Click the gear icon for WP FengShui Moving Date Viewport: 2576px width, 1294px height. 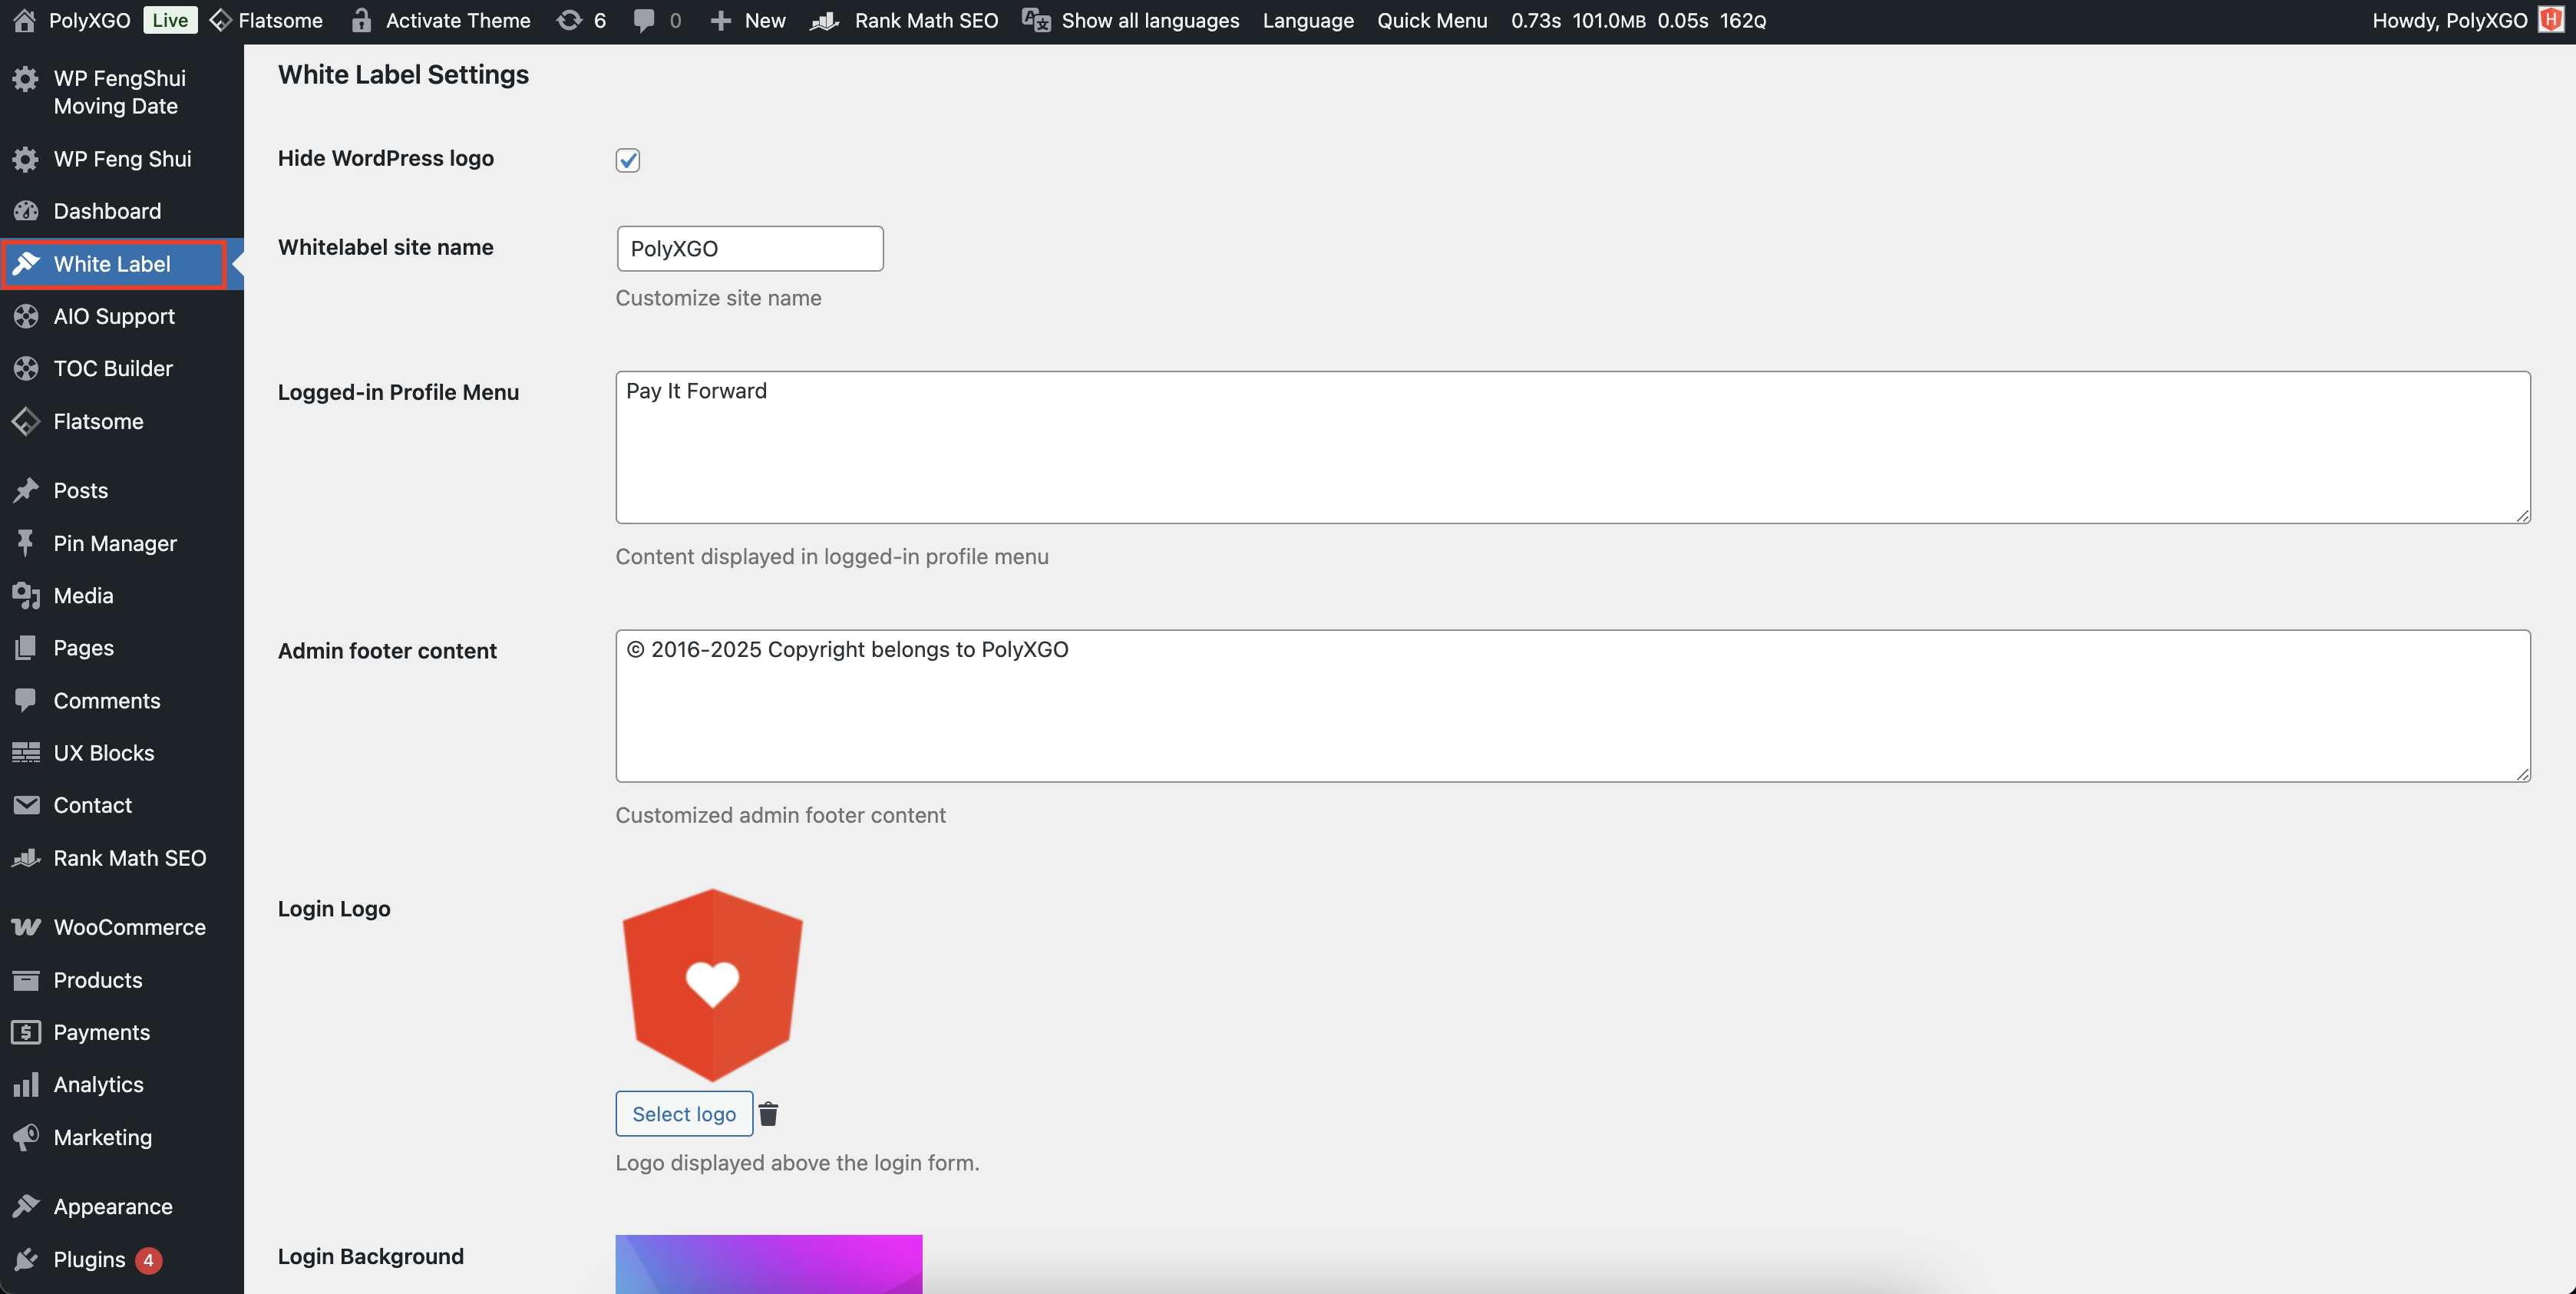coord(26,79)
